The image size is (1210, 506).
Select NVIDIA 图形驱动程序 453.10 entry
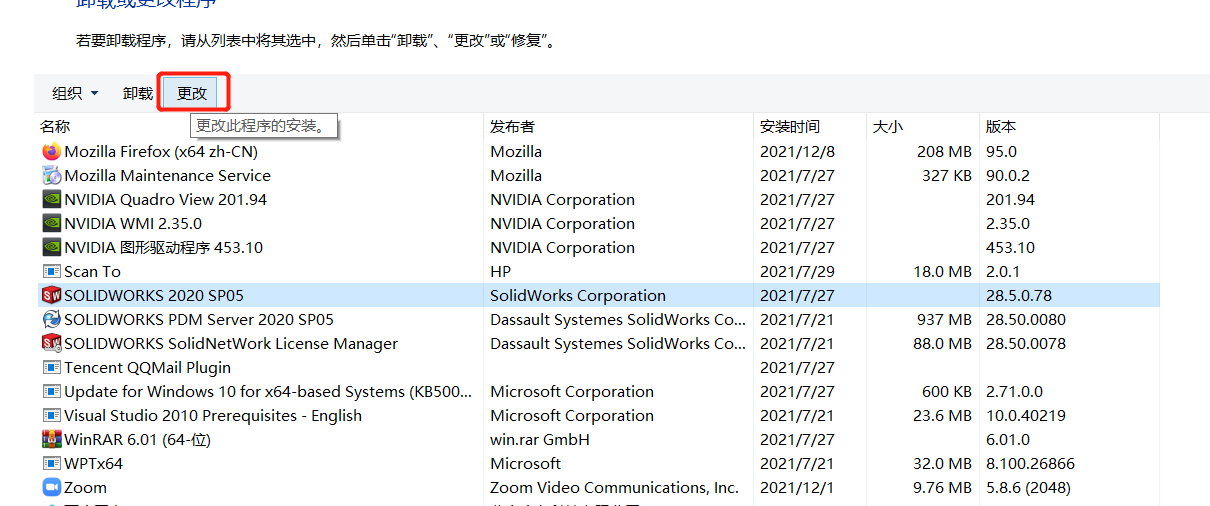coord(164,248)
